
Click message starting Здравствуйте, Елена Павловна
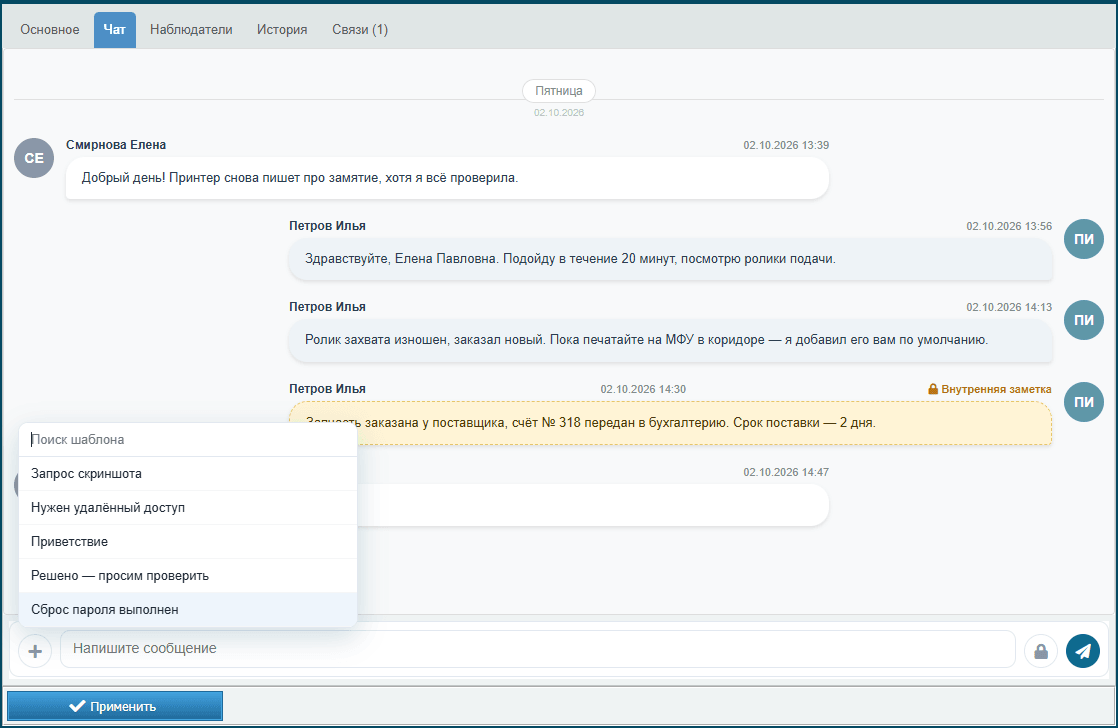(671, 260)
